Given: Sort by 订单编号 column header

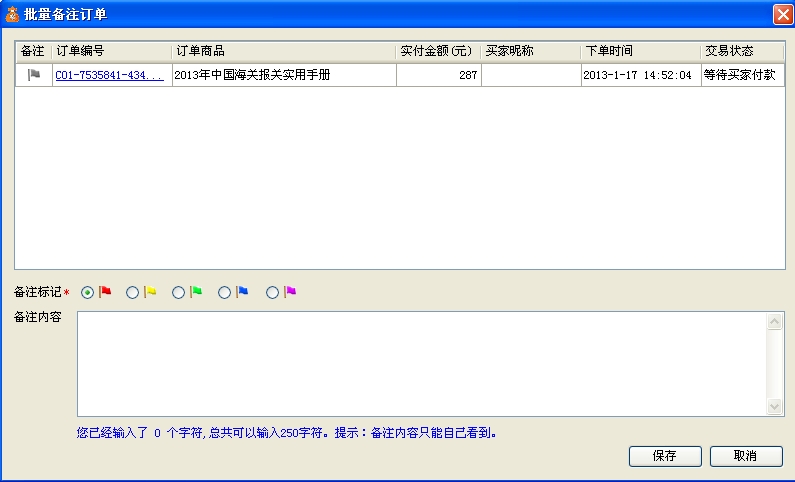Looking at the screenshot, I should click(112, 51).
